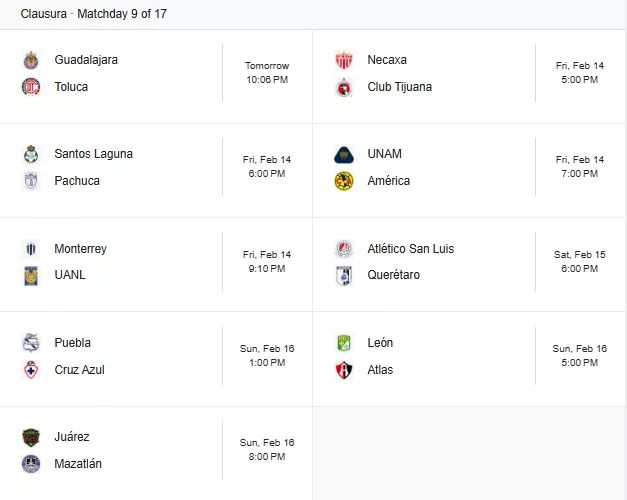Image resolution: width=627 pixels, height=500 pixels.
Task: Open the Pachuca team name
Action: pos(77,181)
